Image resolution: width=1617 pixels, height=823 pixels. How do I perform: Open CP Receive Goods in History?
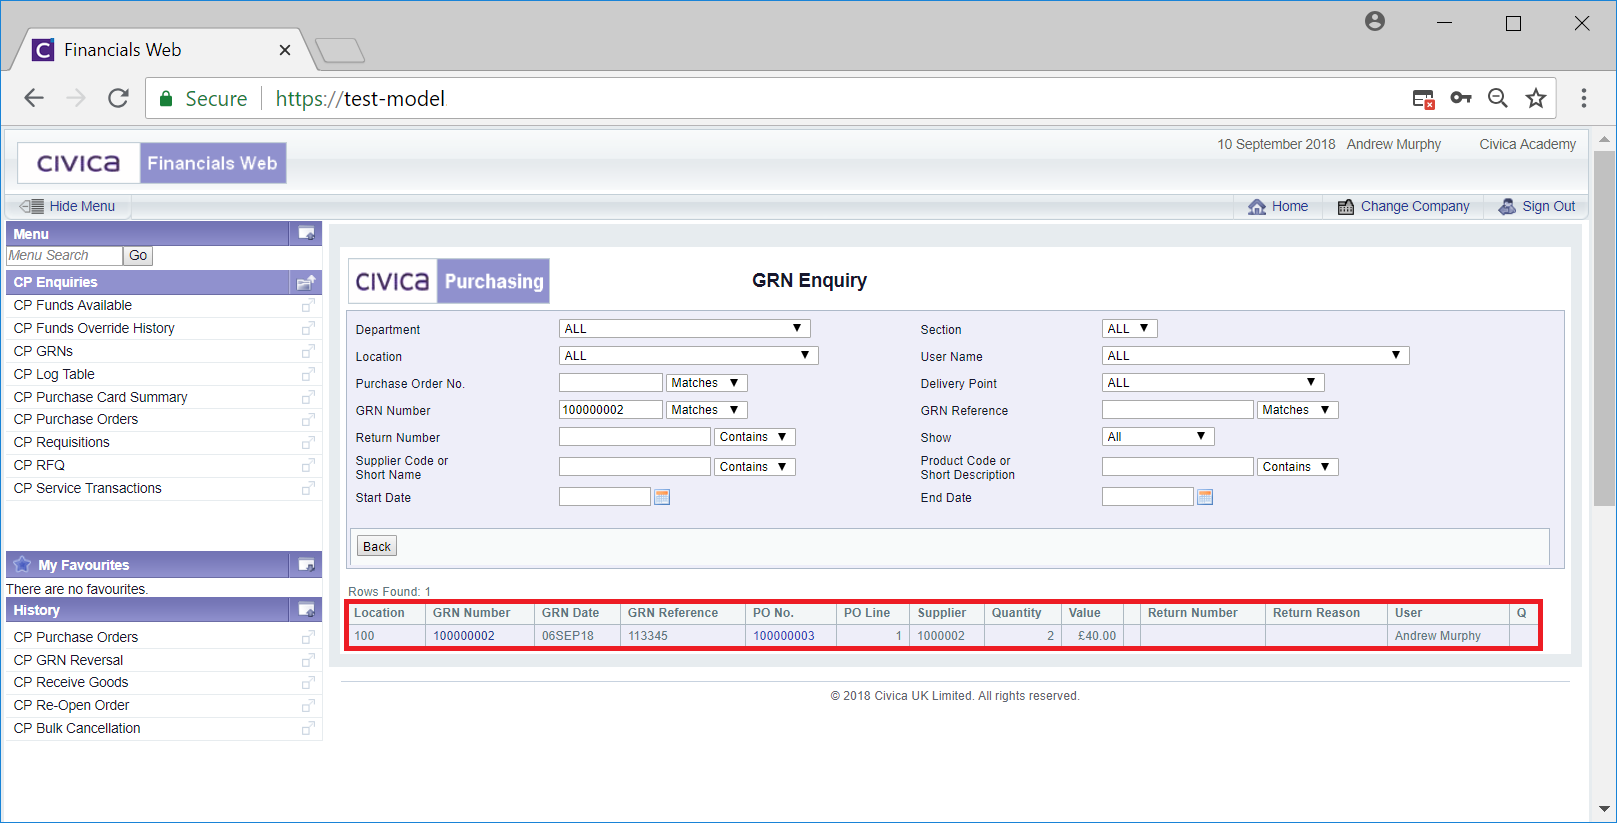coord(71,682)
